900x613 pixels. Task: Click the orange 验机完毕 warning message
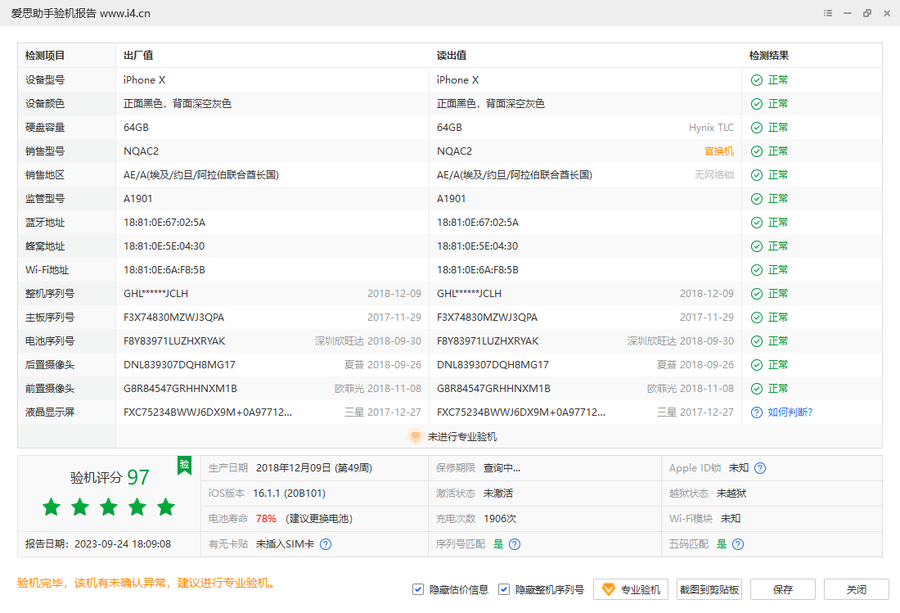pos(148,583)
